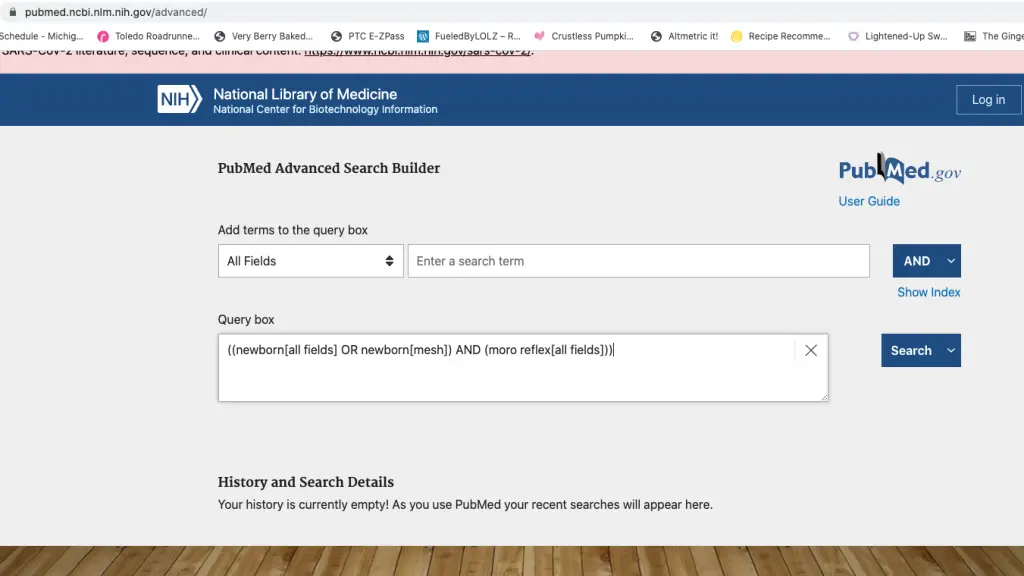Image resolution: width=1024 pixels, height=576 pixels.
Task: Click the Show Index link
Action: 928,293
